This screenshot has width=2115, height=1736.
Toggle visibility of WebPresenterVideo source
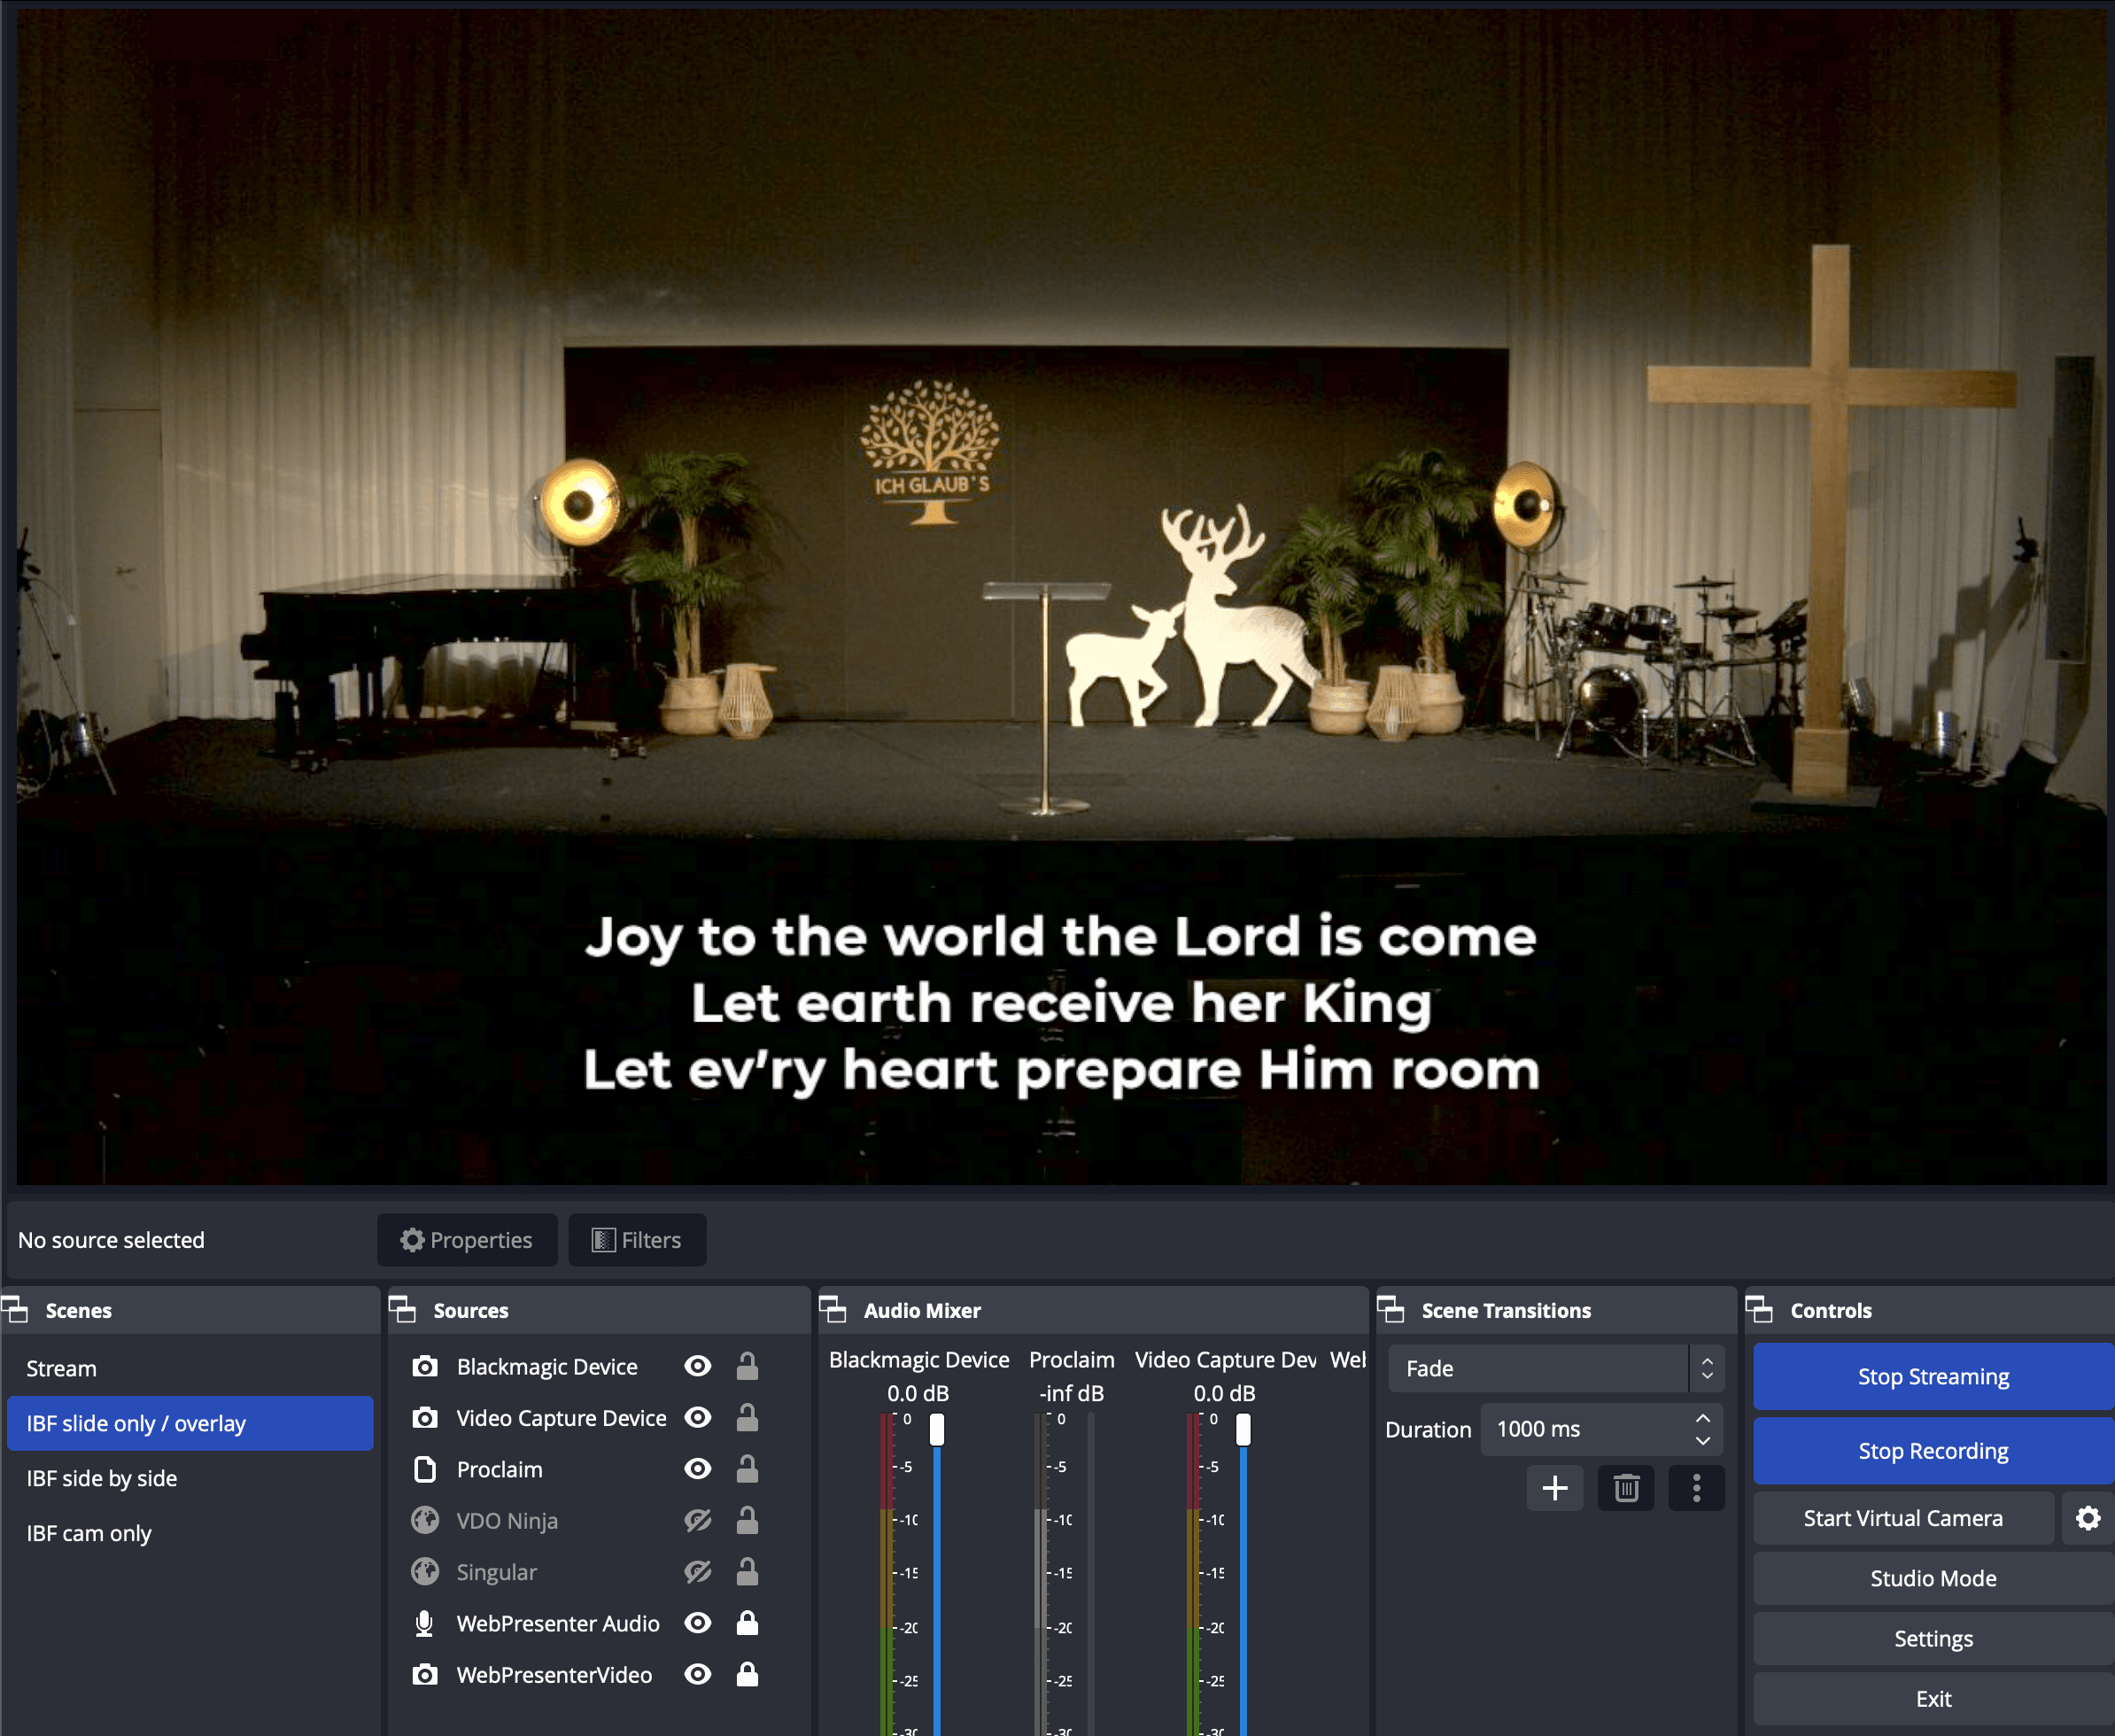(x=698, y=1674)
